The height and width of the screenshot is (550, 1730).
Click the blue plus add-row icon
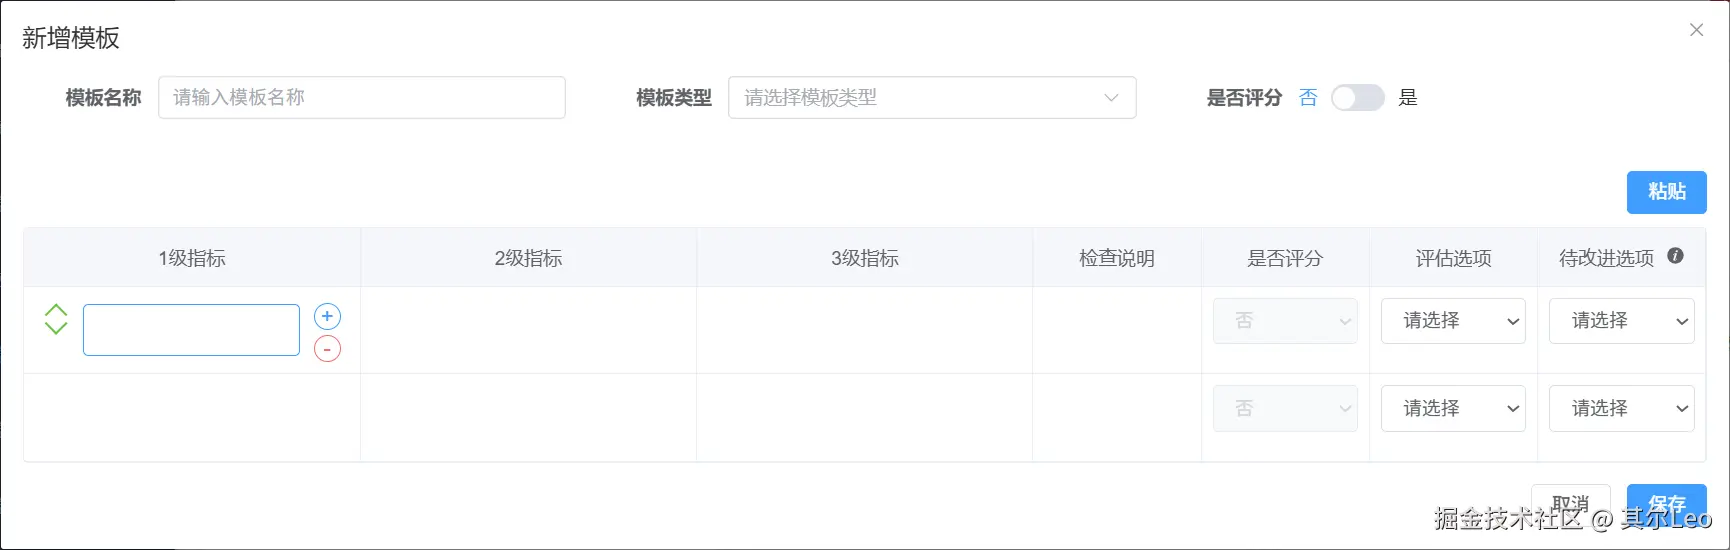[327, 317]
